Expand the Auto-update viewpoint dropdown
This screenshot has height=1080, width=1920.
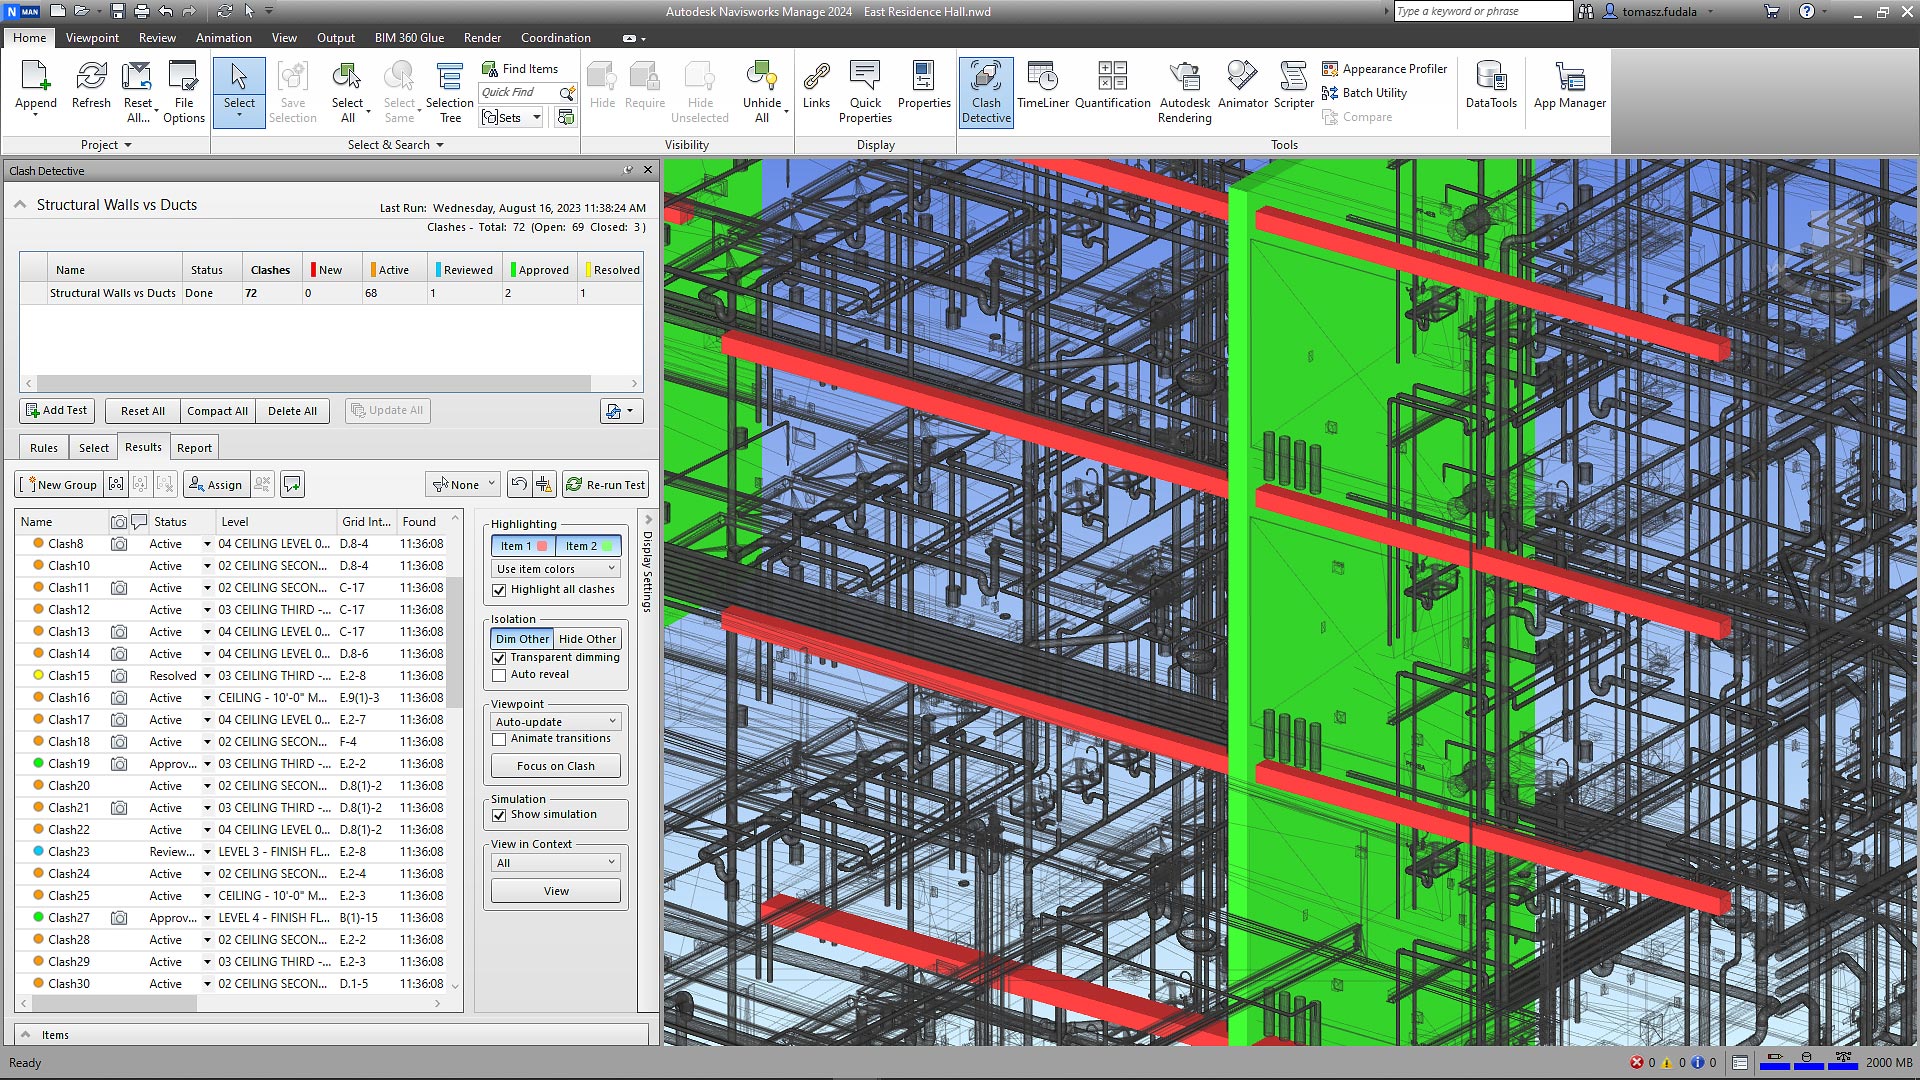(x=556, y=722)
